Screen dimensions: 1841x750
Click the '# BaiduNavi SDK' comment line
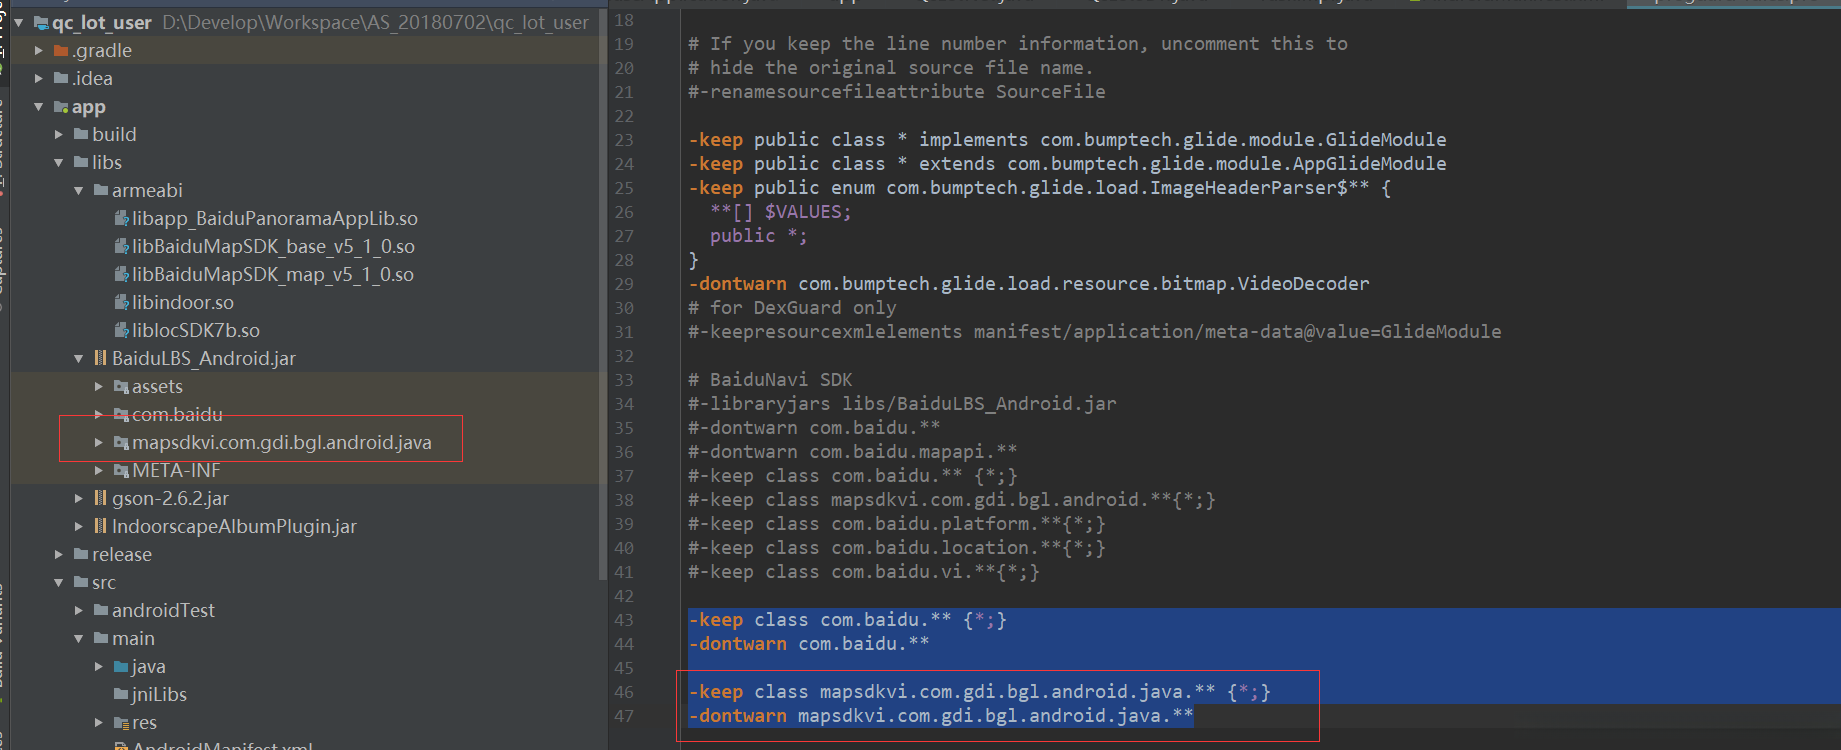770,380
